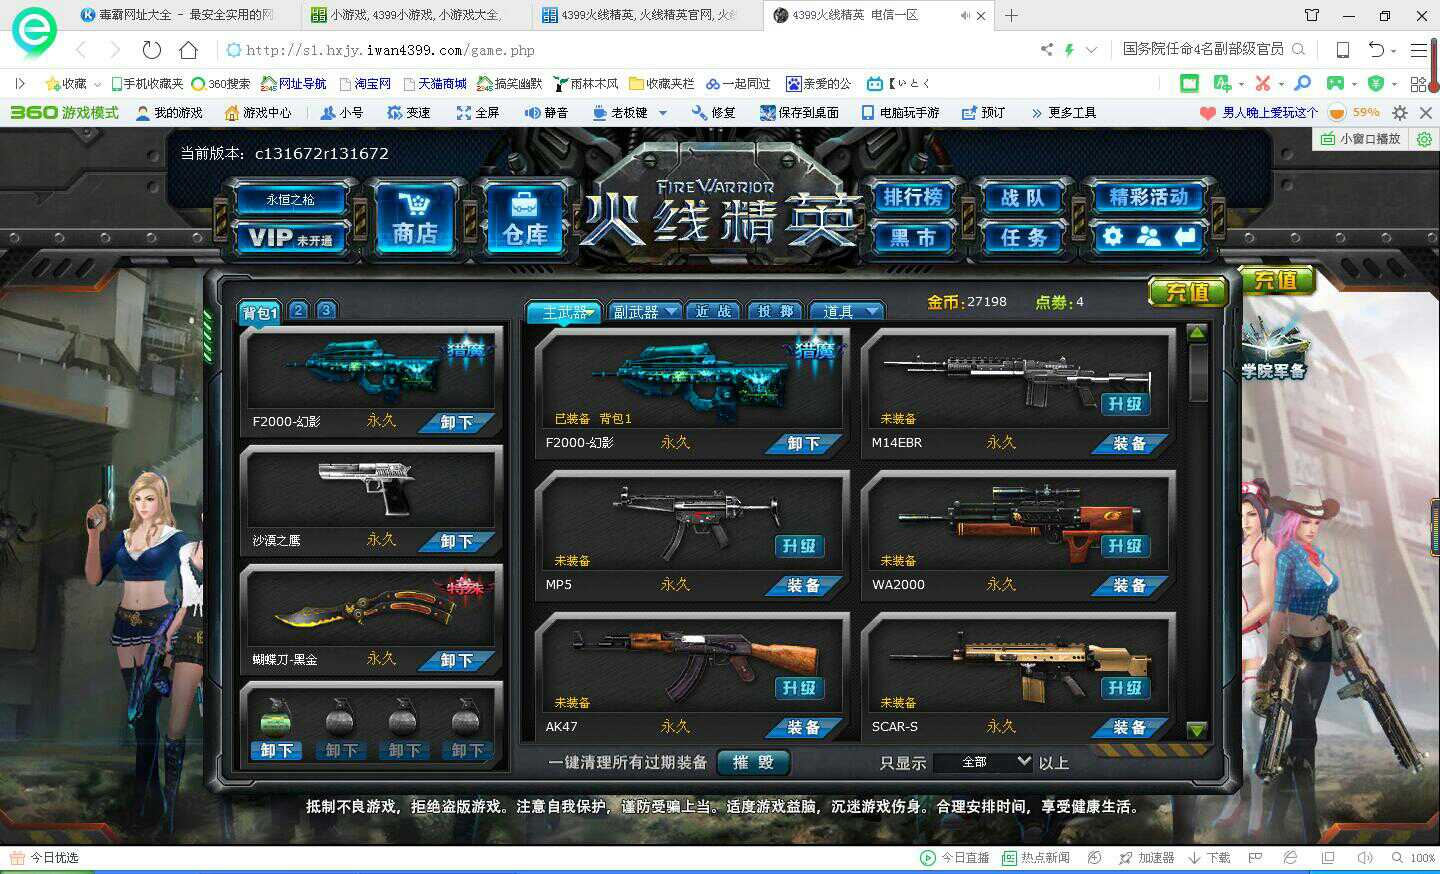This screenshot has width=1440, height=874.
Task: Open the 小窗口播放 small window button
Action: pyautogui.click(x=1361, y=139)
